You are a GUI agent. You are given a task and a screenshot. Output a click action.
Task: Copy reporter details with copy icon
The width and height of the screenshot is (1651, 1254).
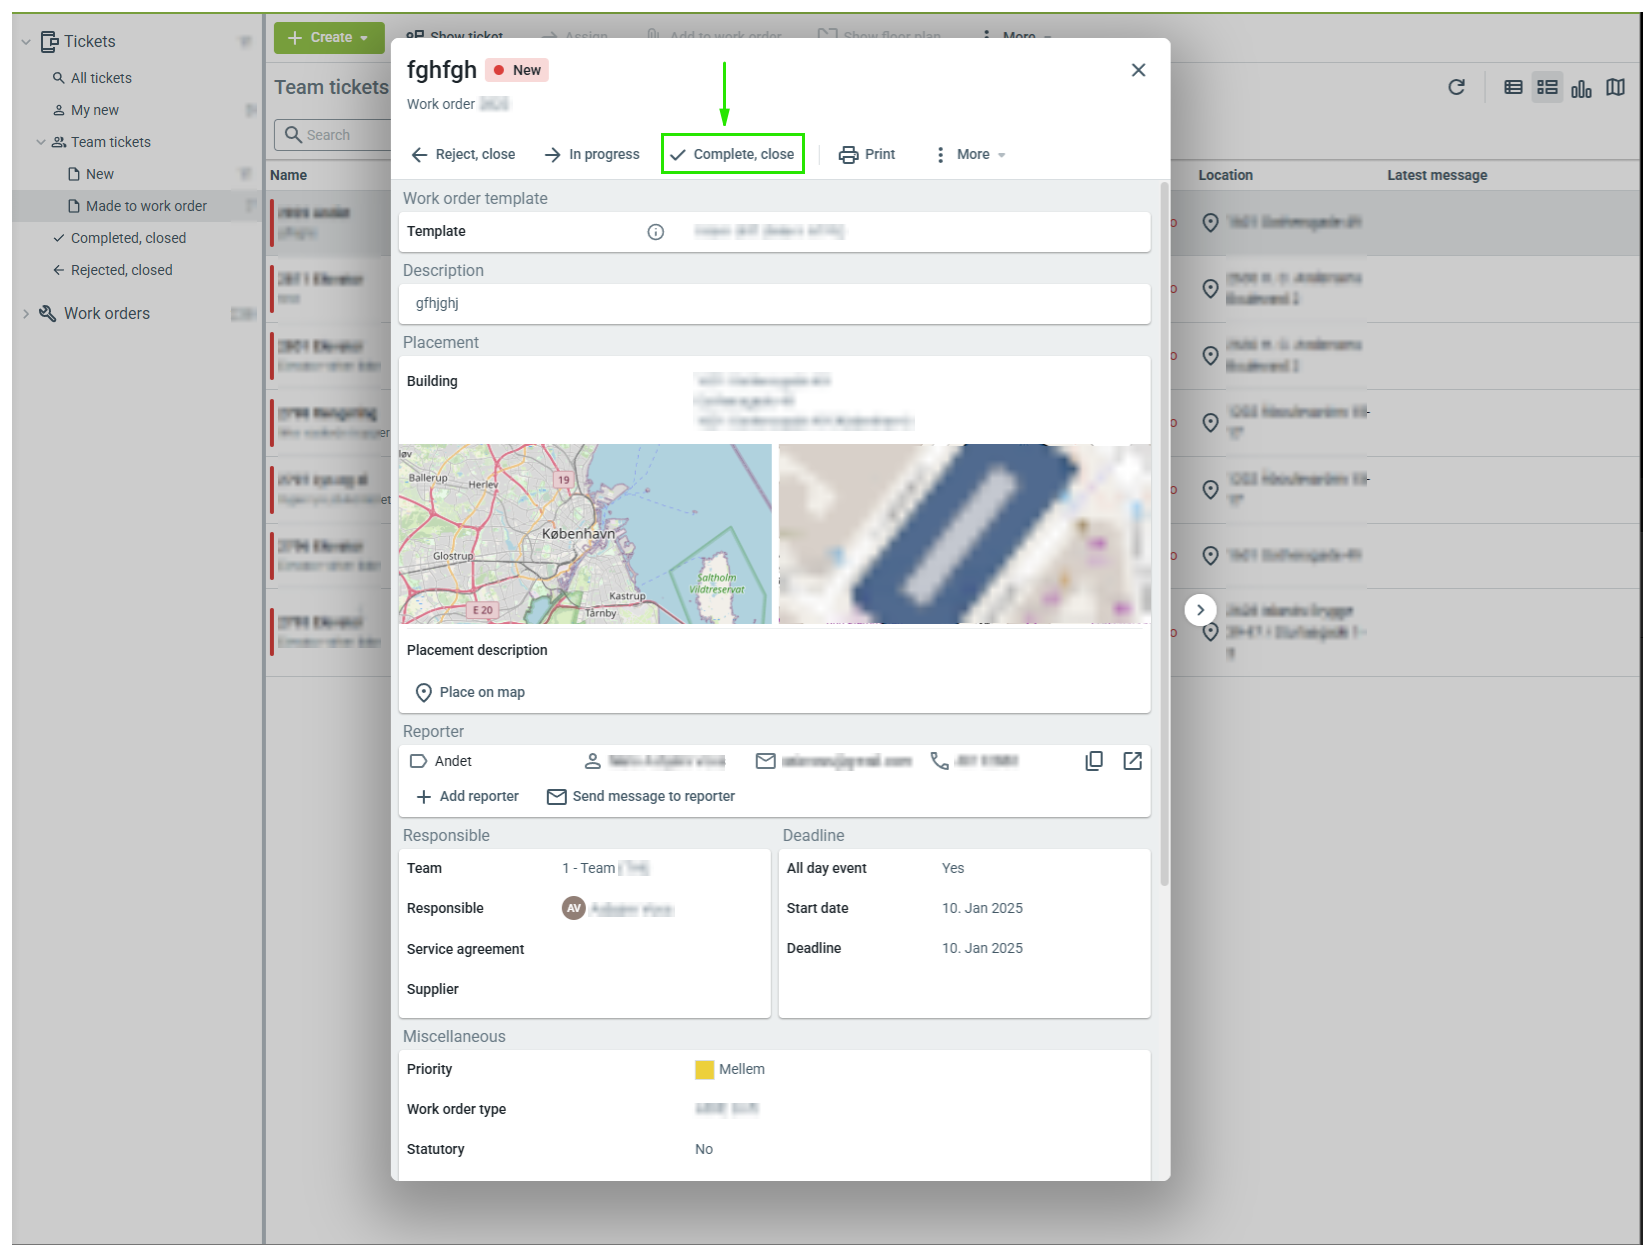coord(1094,761)
